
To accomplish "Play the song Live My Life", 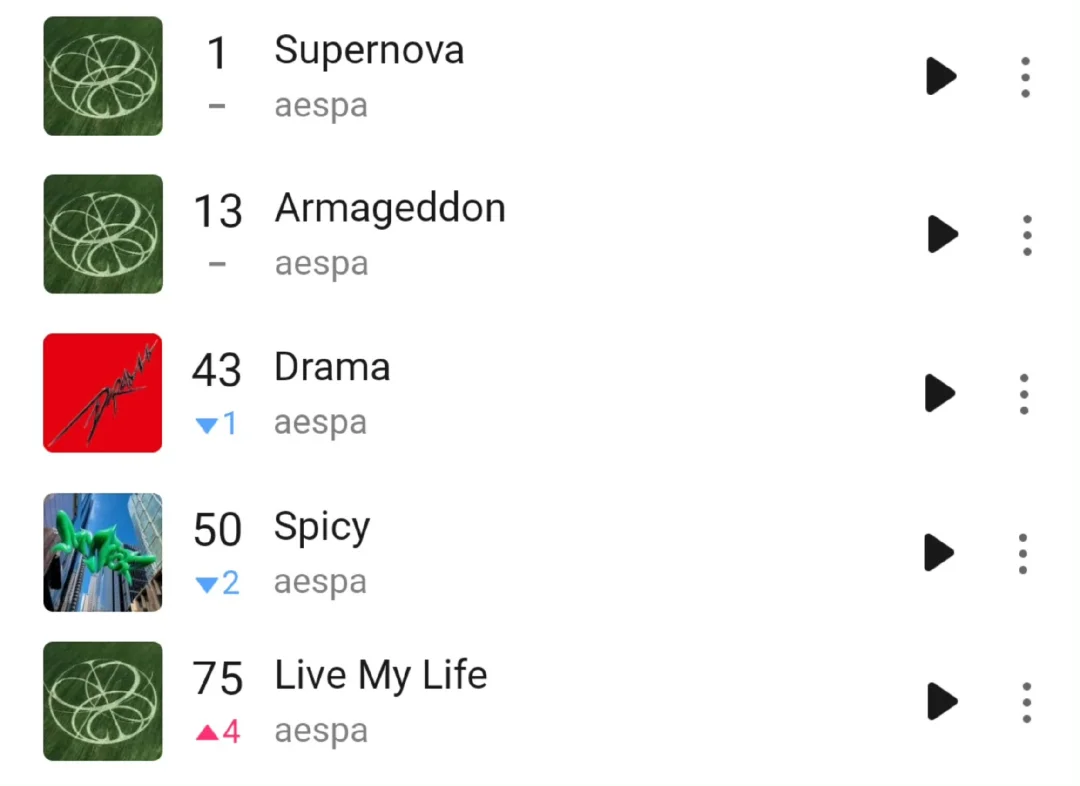I will 942,701.
